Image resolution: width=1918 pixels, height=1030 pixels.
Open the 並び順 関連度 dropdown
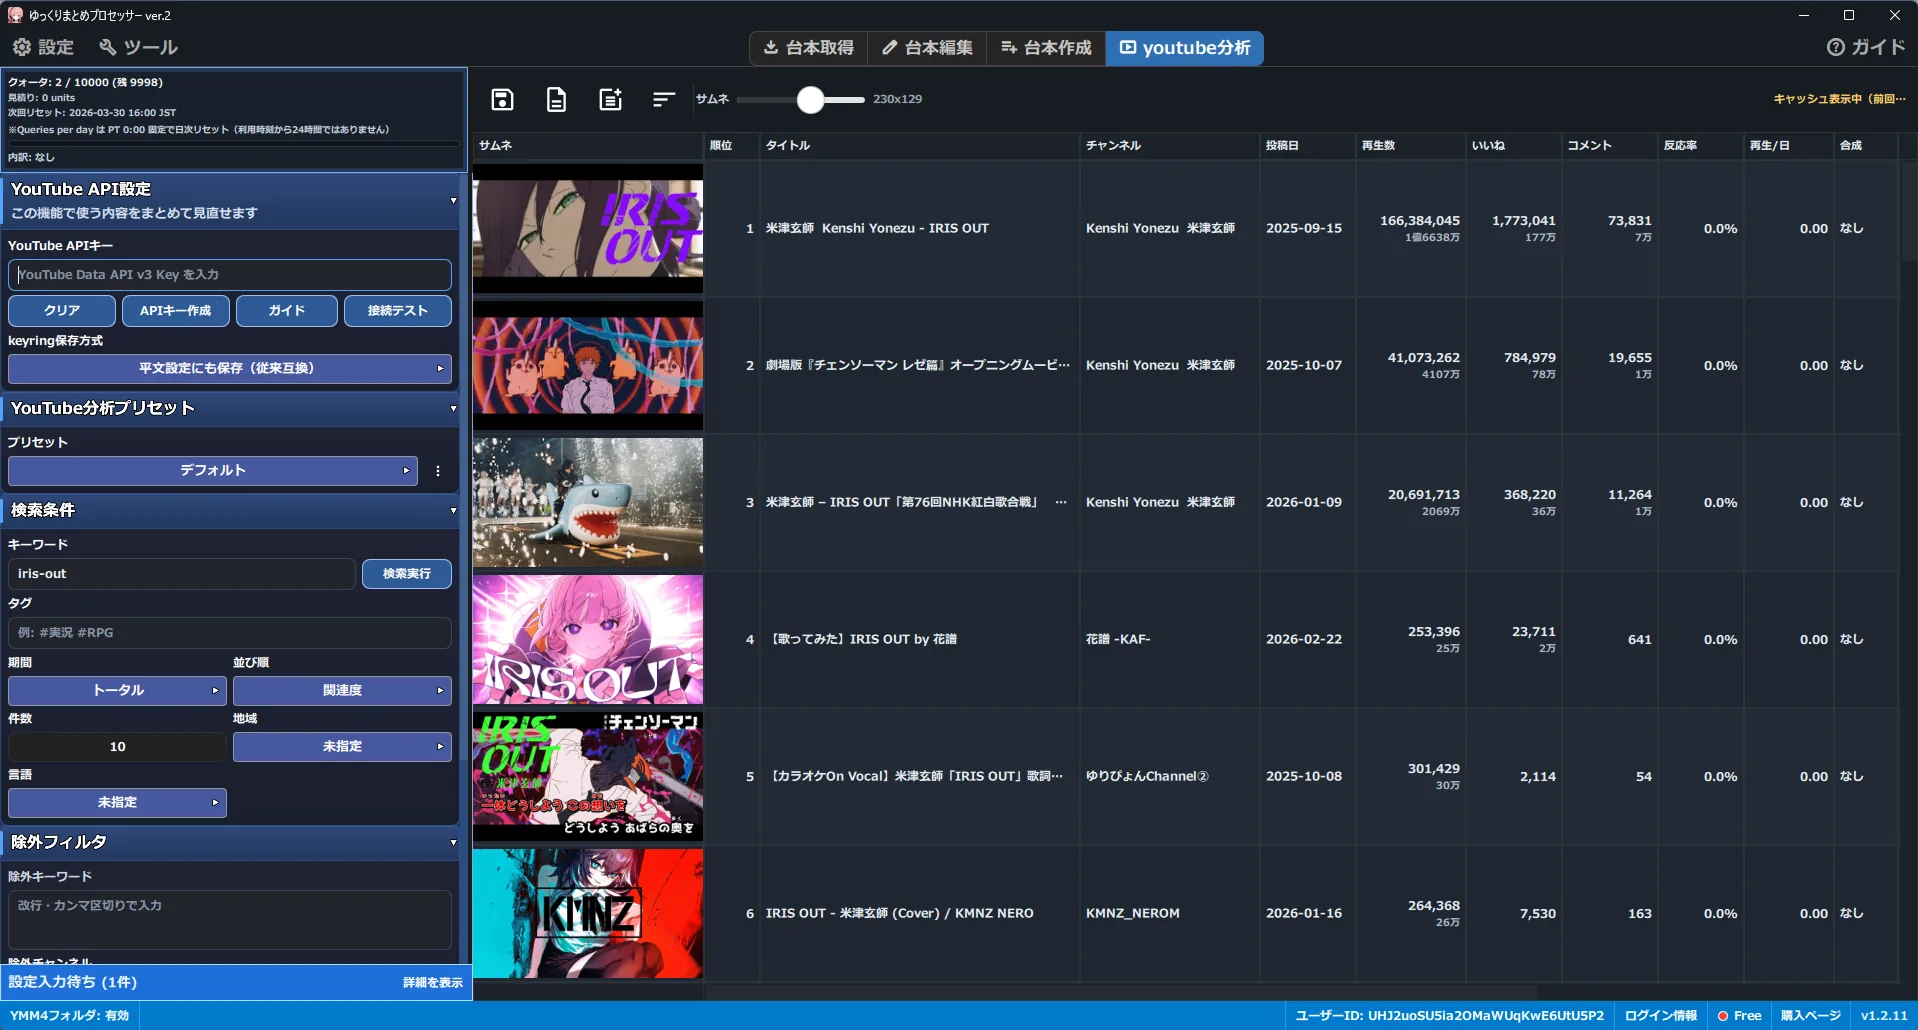coord(342,691)
